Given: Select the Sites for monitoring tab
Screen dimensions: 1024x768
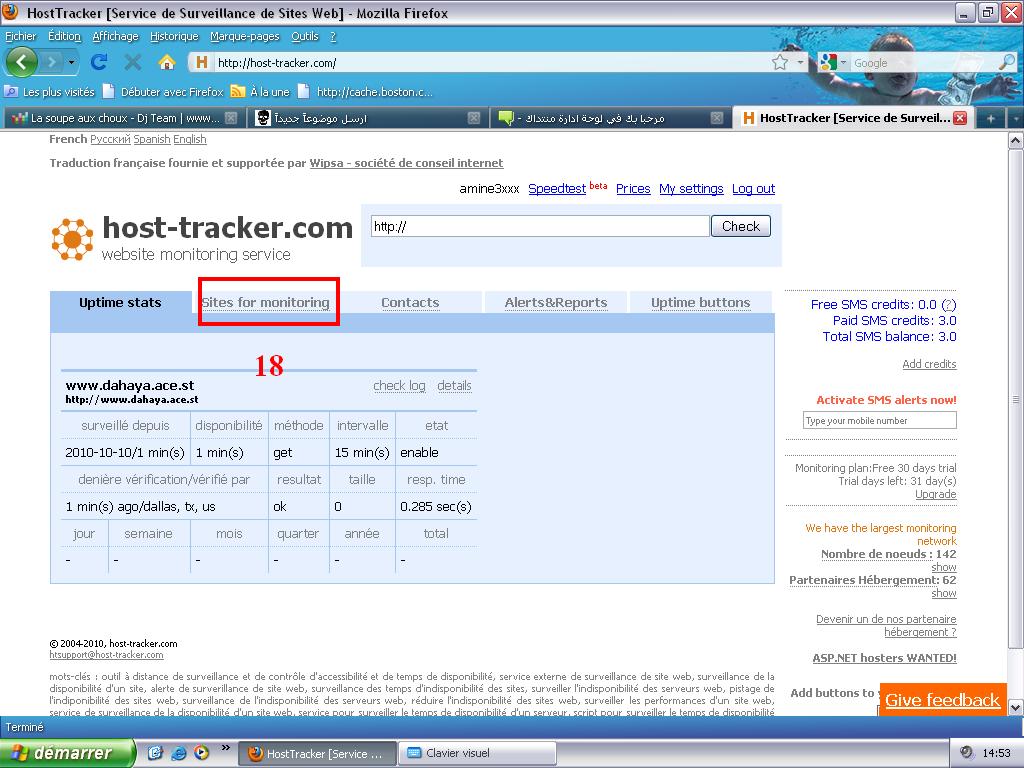Looking at the screenshot, I should [x=265, y=302].
